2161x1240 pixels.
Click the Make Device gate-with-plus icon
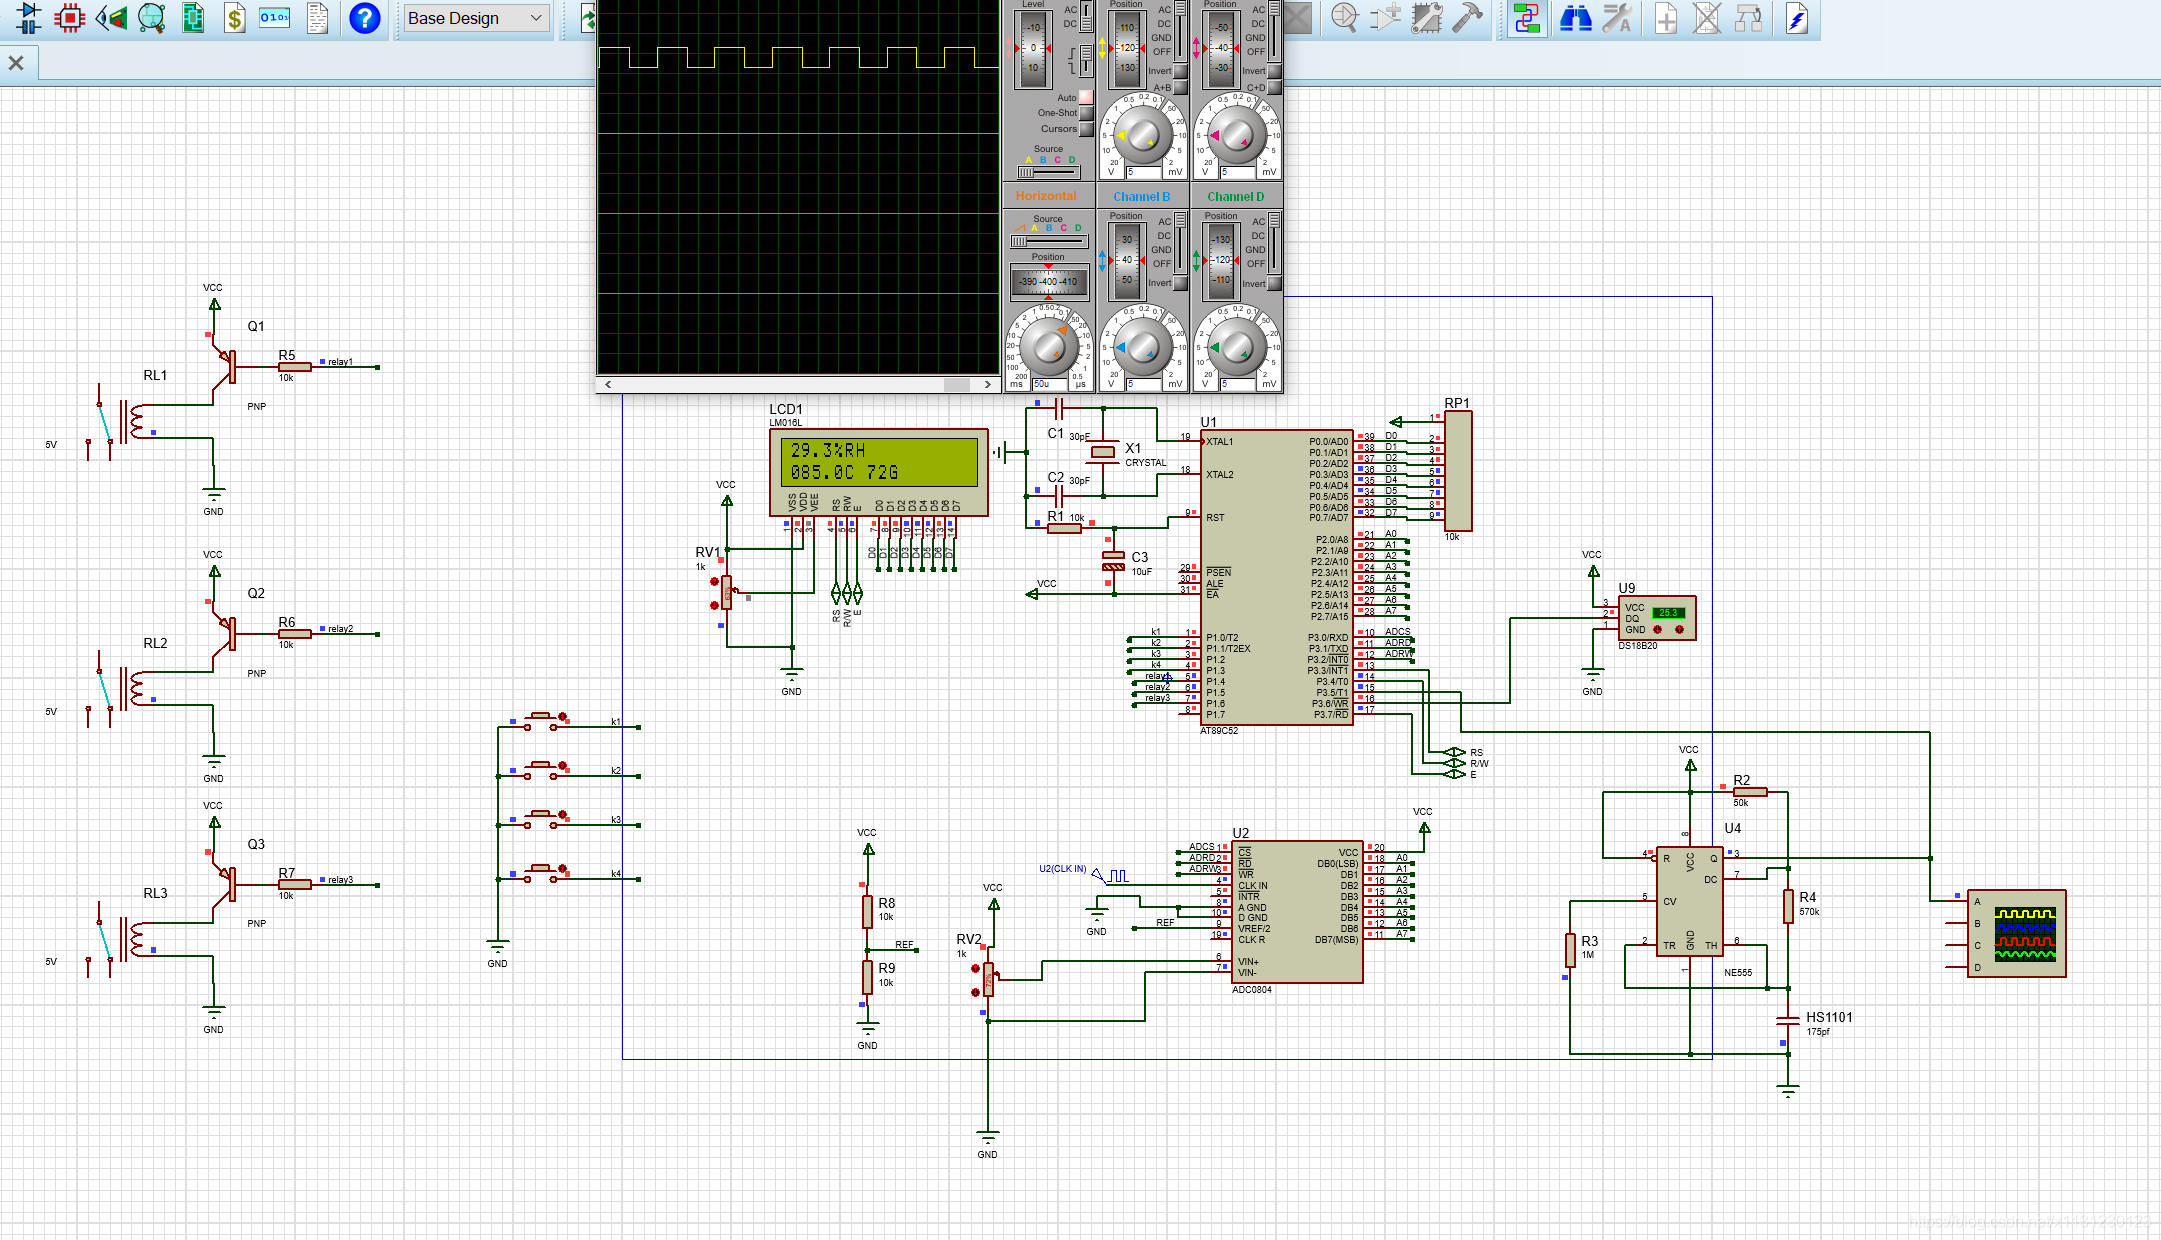pyautogui.click(x=1385, y=18)
